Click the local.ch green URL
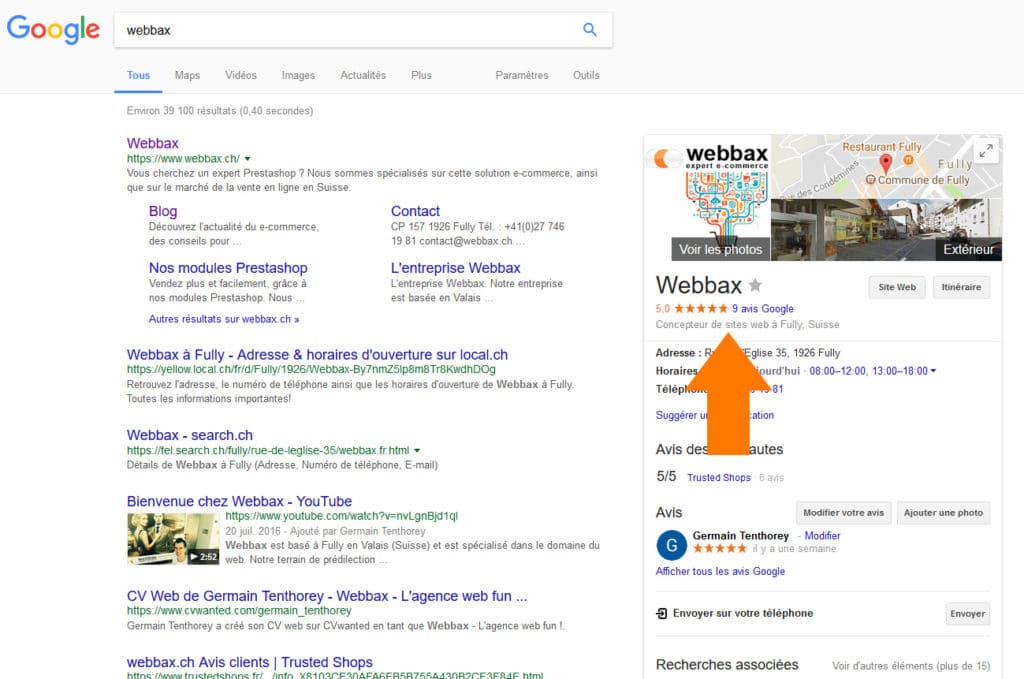Image resolution: width=1024 pixels, height=679 pixels. (x=311, y=370)
